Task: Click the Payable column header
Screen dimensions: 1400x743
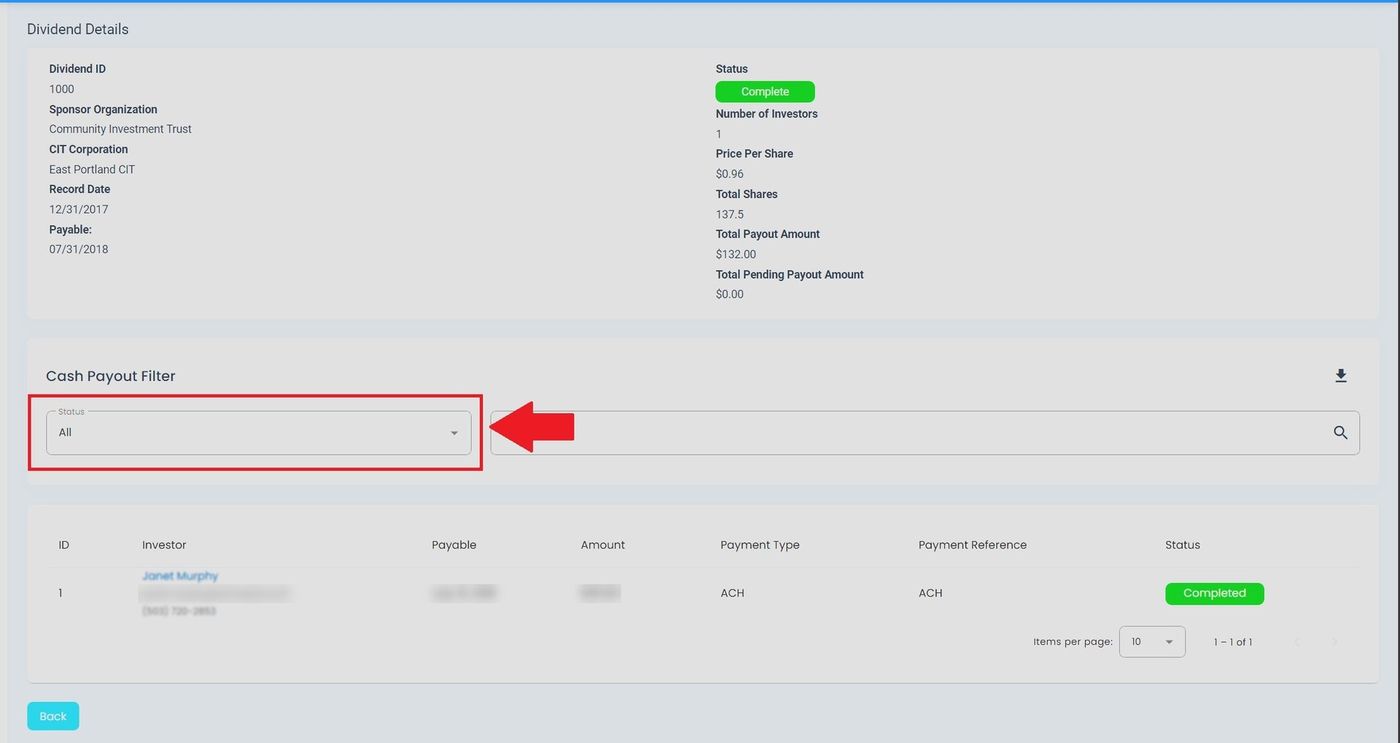Action: [454, 545]
